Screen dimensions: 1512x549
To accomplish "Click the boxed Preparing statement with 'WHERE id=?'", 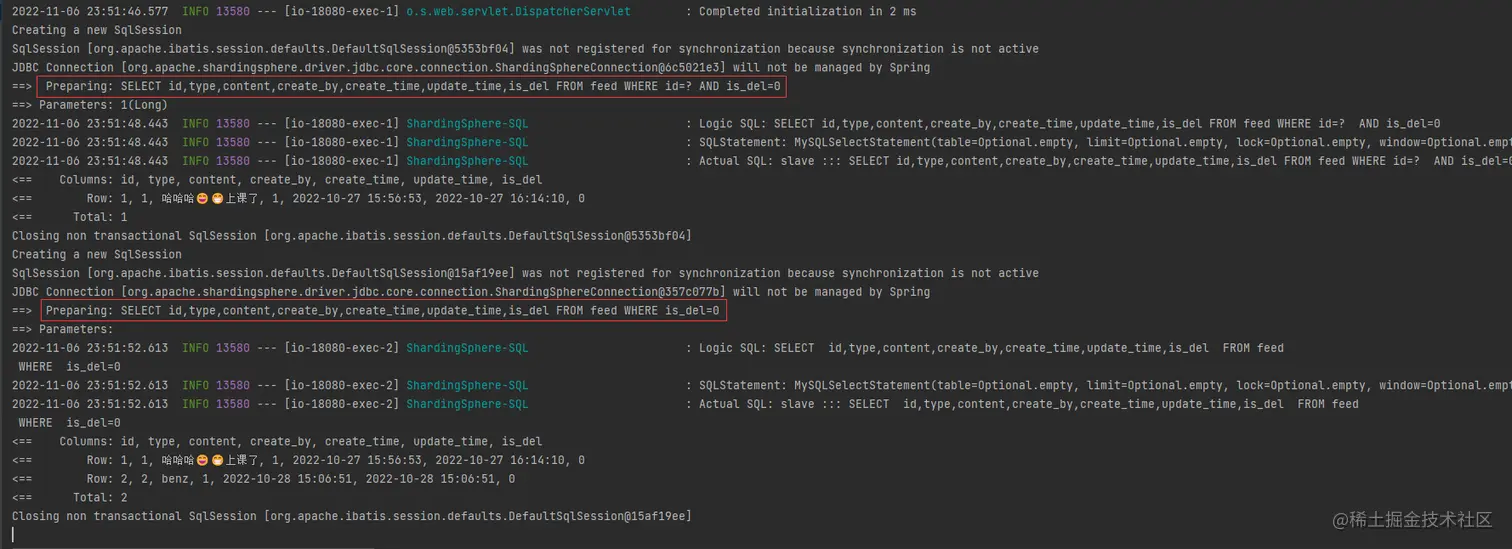I will (x=411, y=87).
